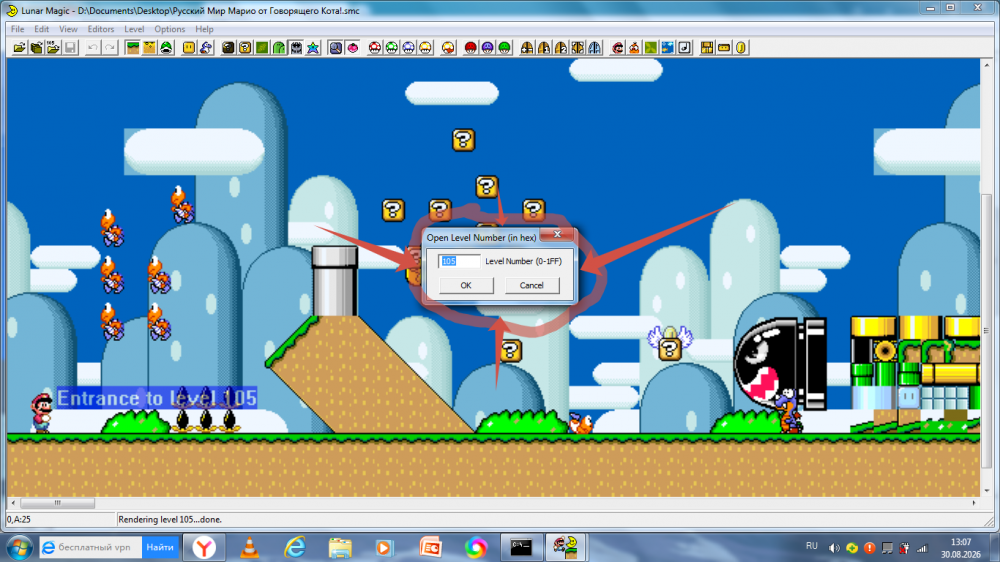Click the blue Rex dinosaur toolbar icon
This screenshot has height=562, width=1000.
206,48
